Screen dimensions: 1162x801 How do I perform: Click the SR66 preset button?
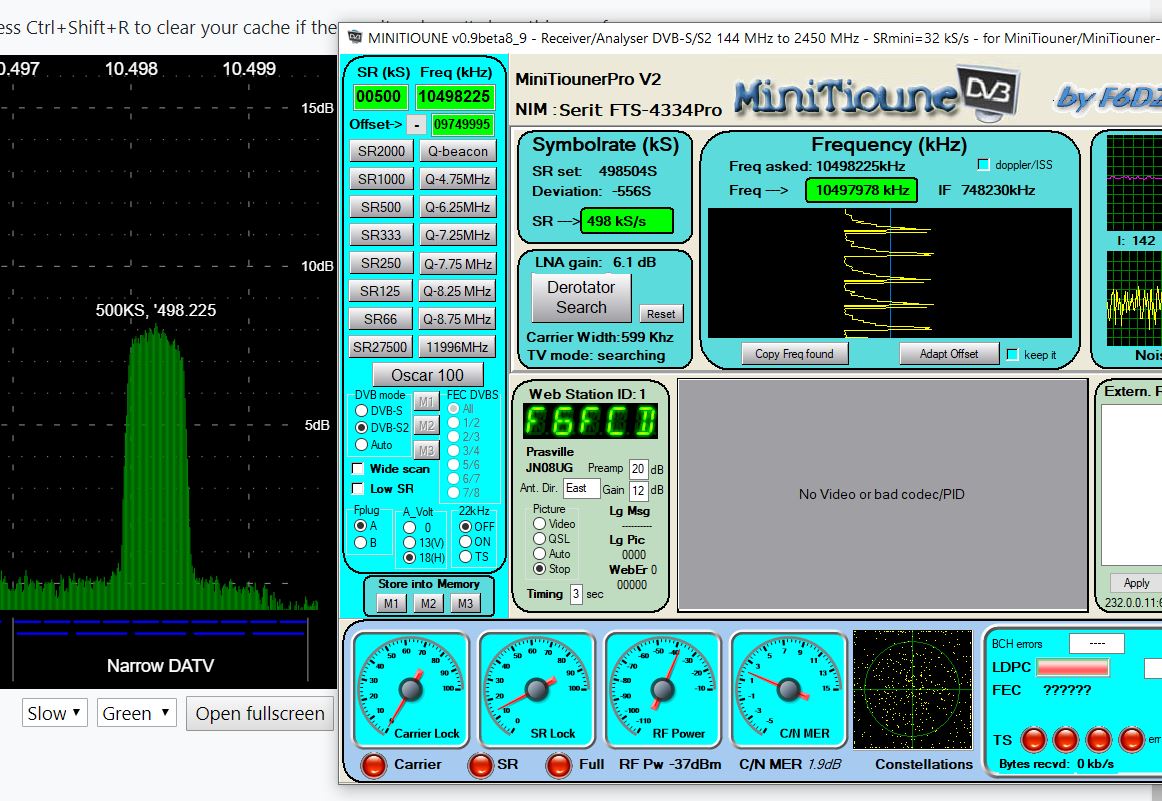click(x=381, y=319)
